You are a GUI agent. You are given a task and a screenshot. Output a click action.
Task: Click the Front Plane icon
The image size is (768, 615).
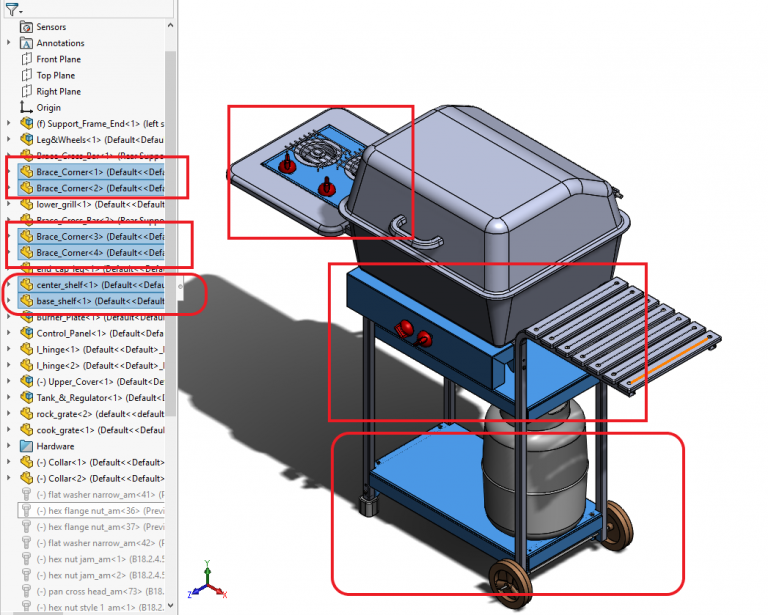click(x=27, y=59)
